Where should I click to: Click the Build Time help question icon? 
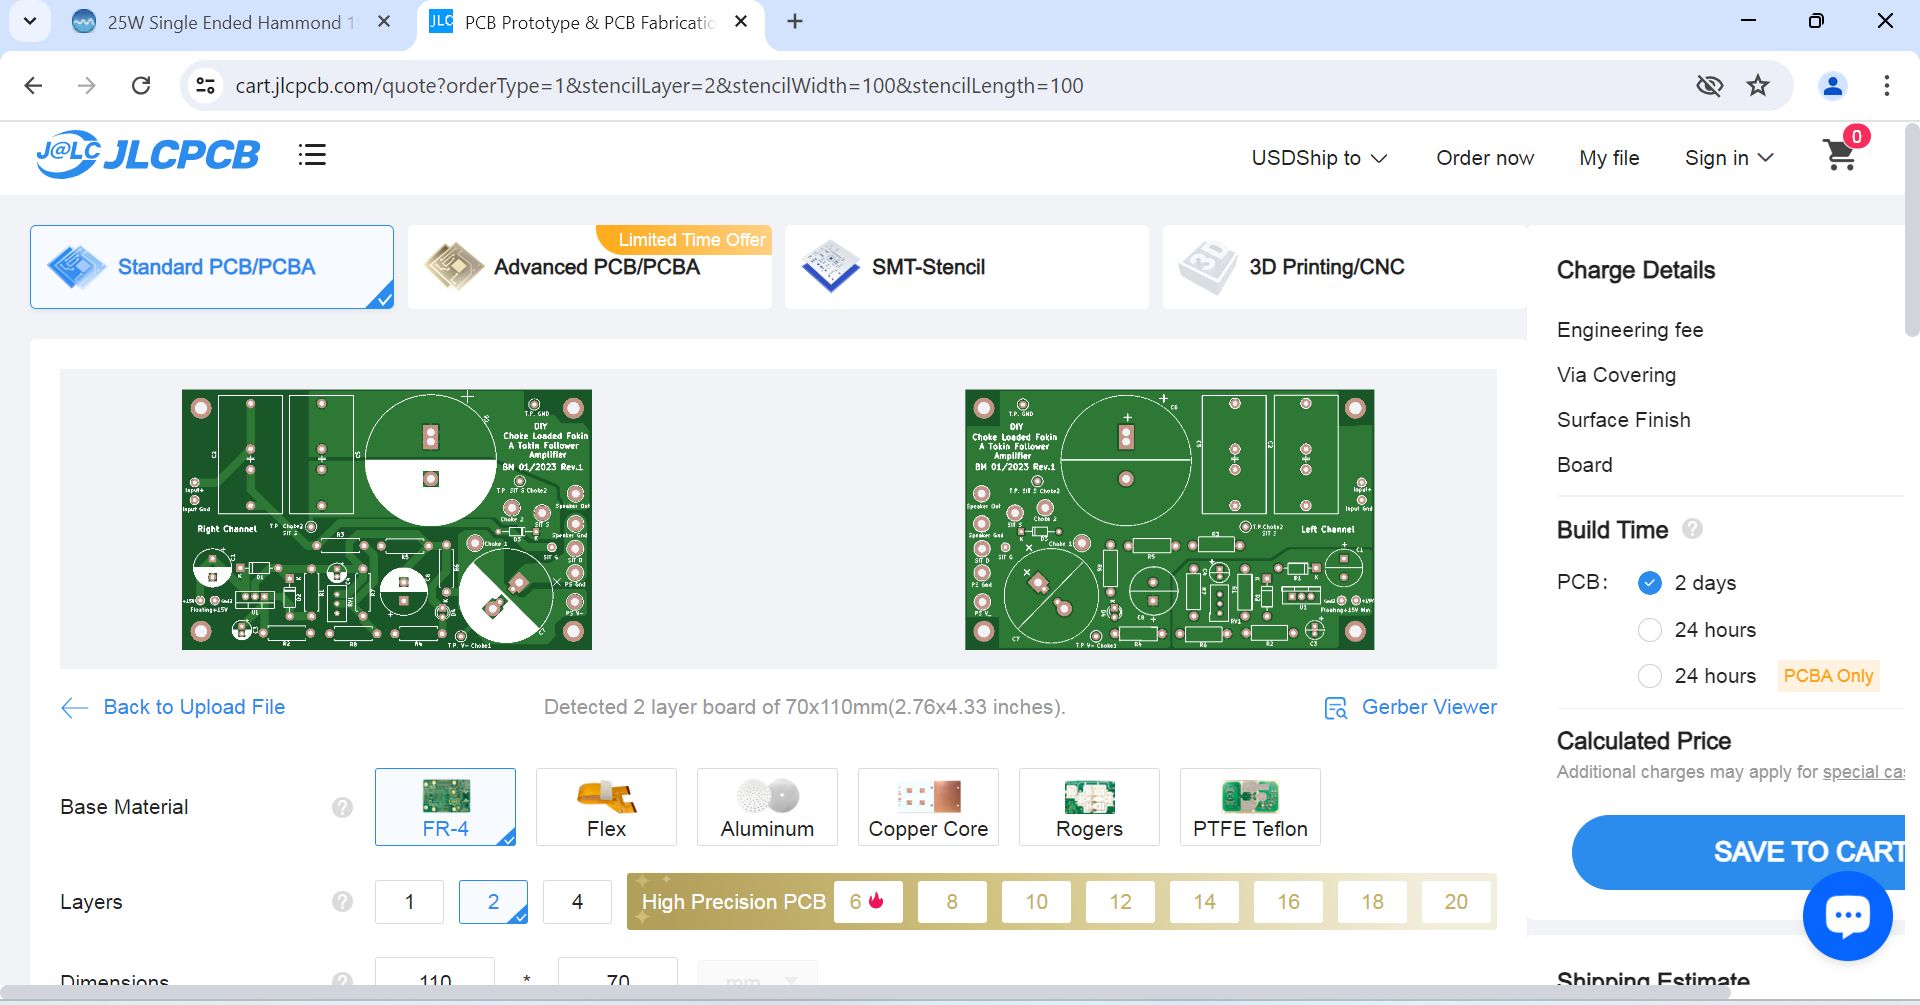[x=1692, y=529]
